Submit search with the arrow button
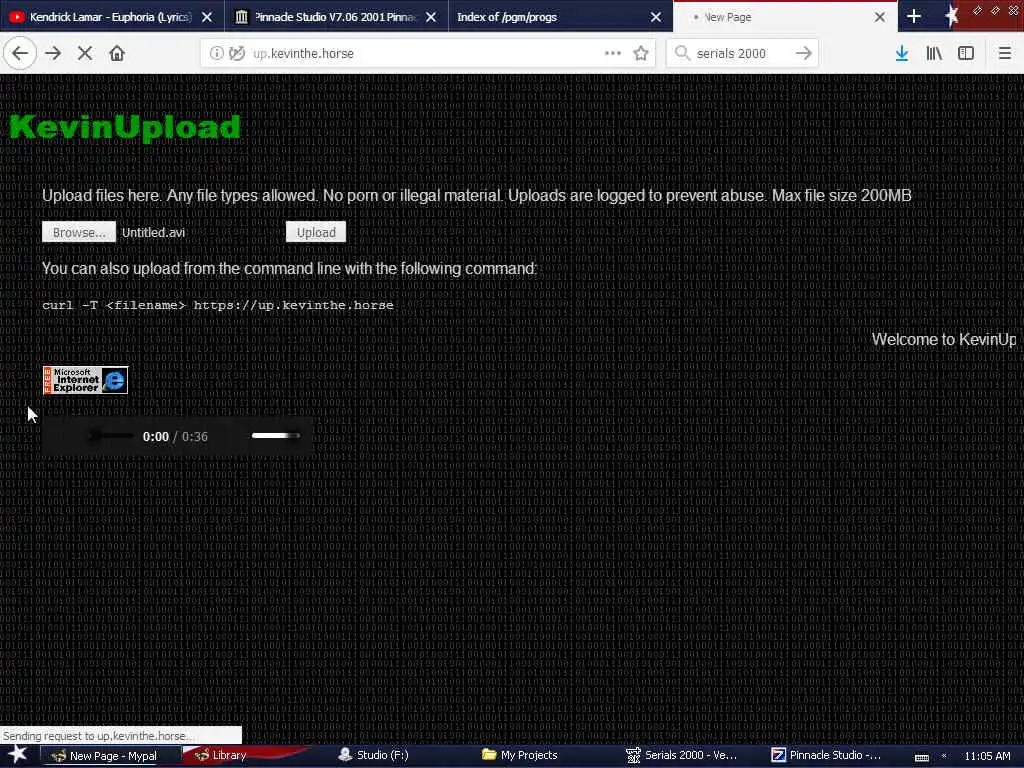Image resolution: width=1024 pixels, height=768 pixels. coord(804,54)
